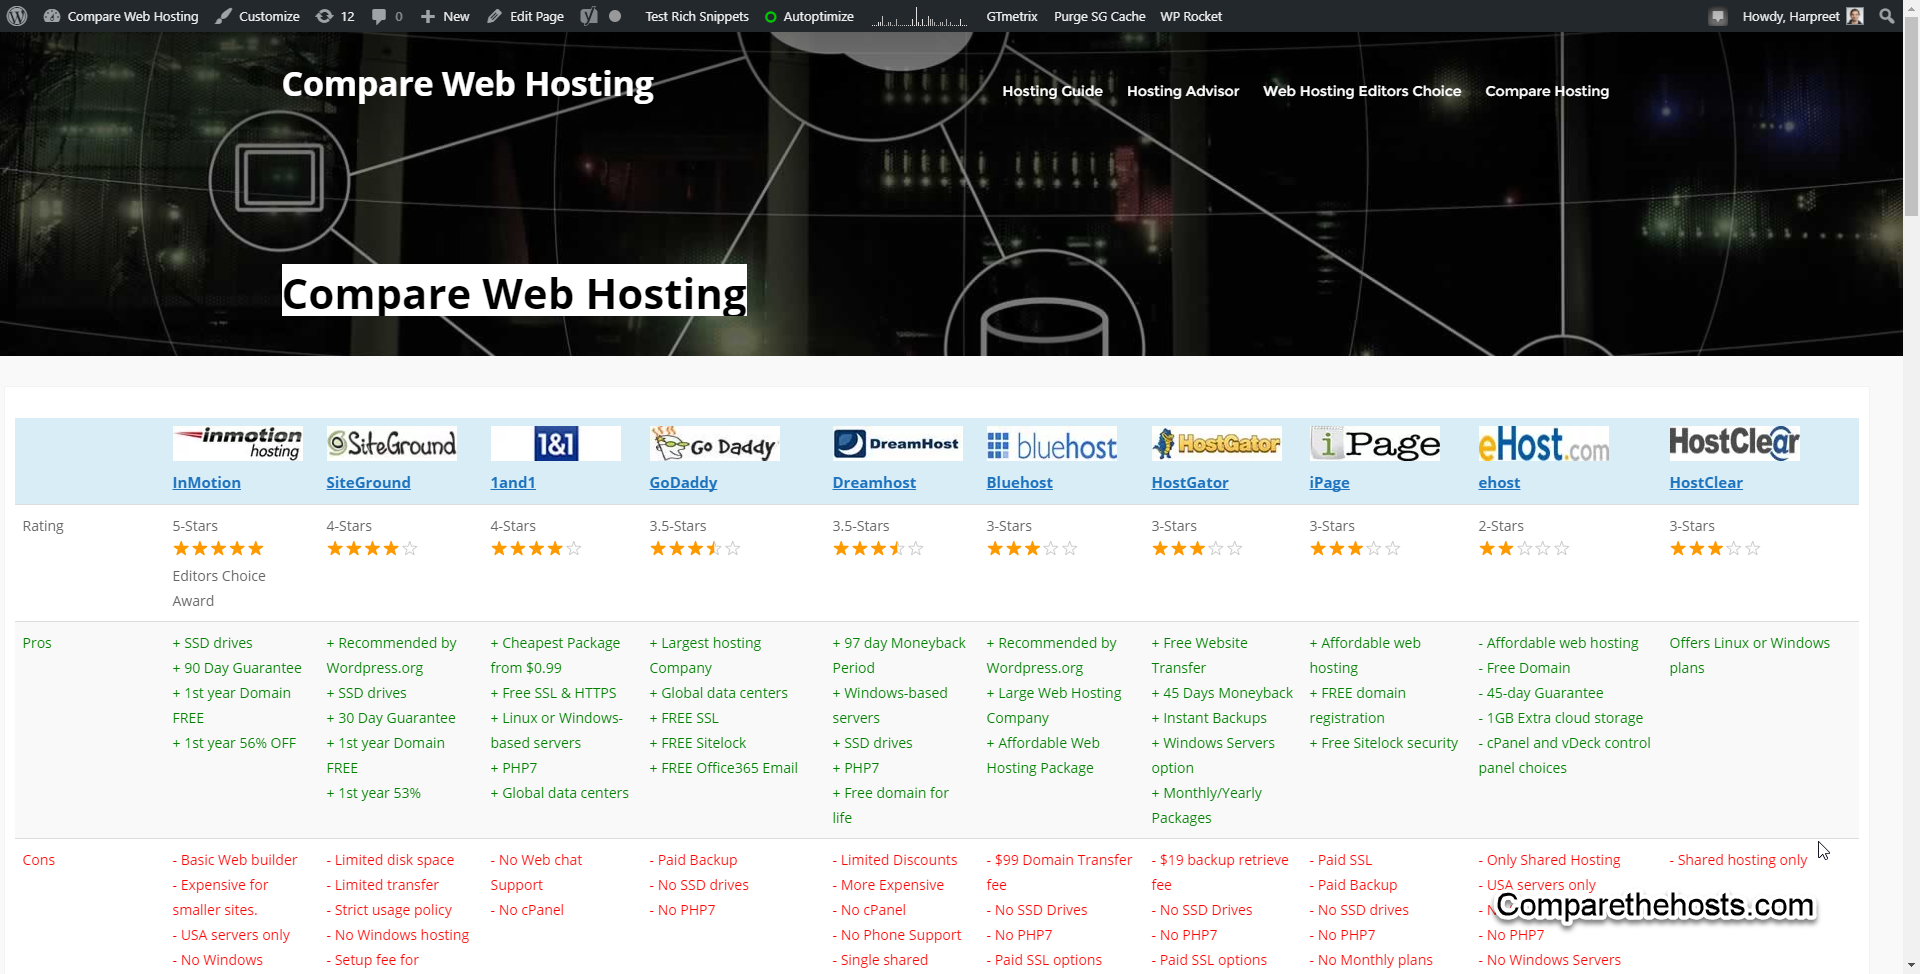This screenshot has width=1920, height=974.
Task: Click the Dreamhost link in the comparison table
Action: point(873,482)
